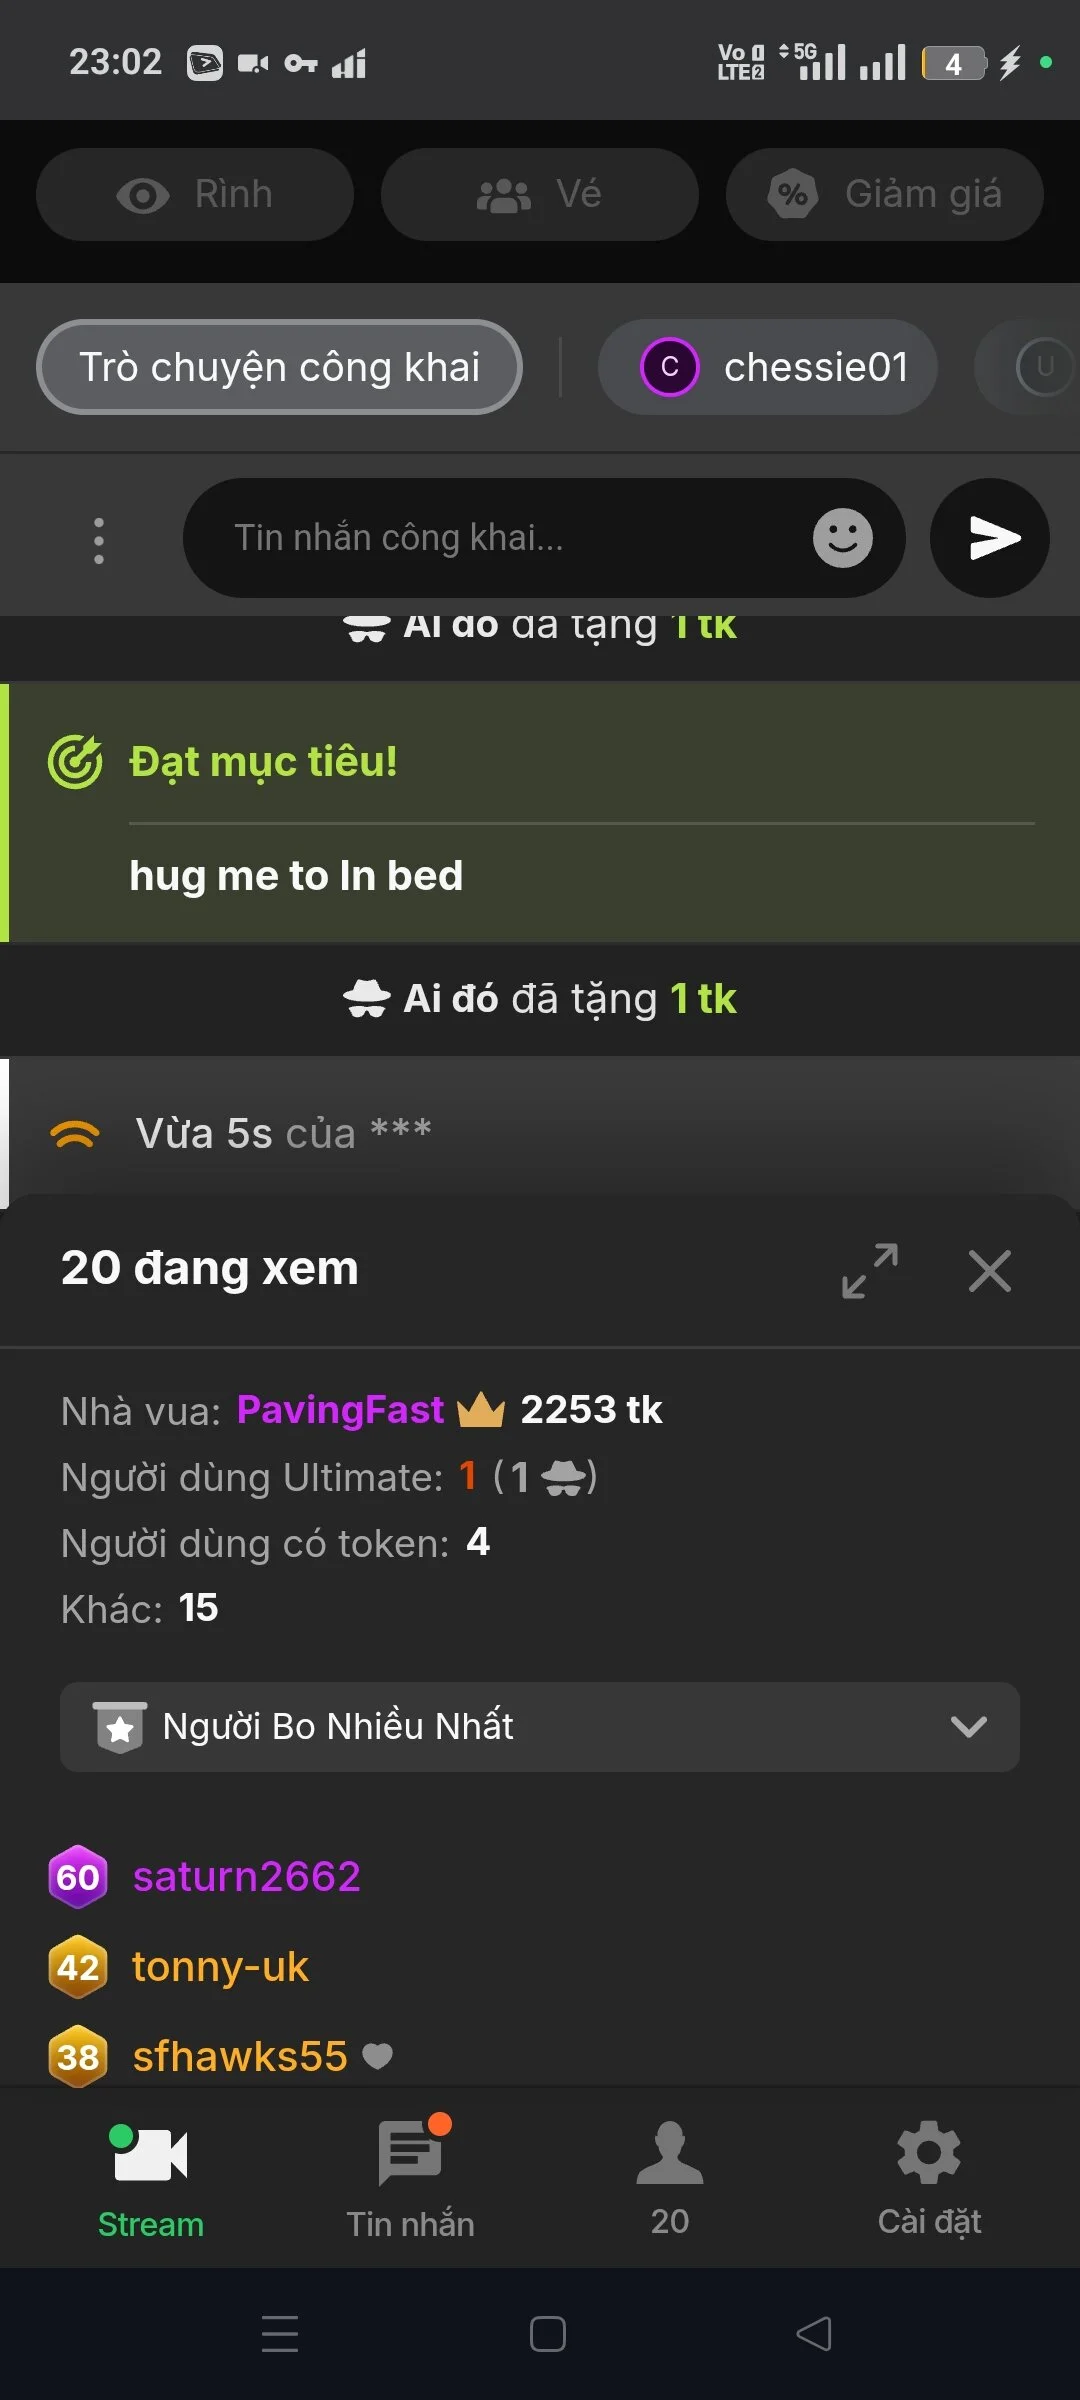Tap the Giảm giá discount button
This screenshot has height=2400, width=1080.
tap(884, 195)
